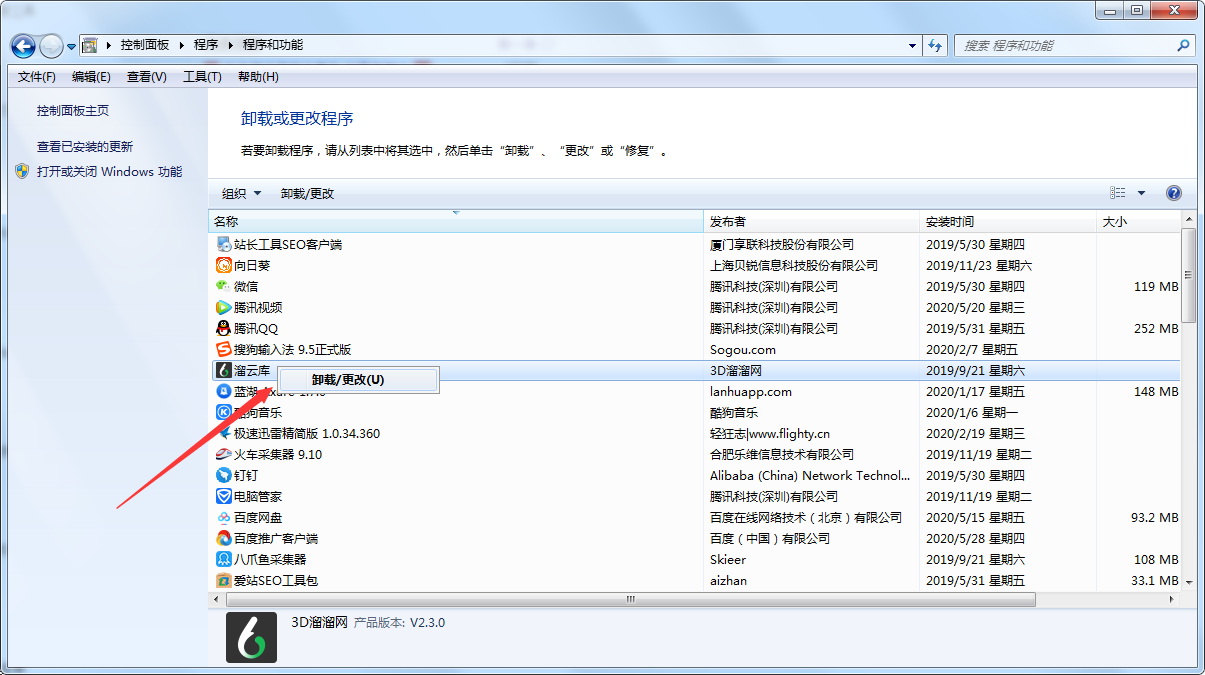Viewport: 1205px width, 675px height.
Task: Click the back navigation arrow button
Action: 24,46
